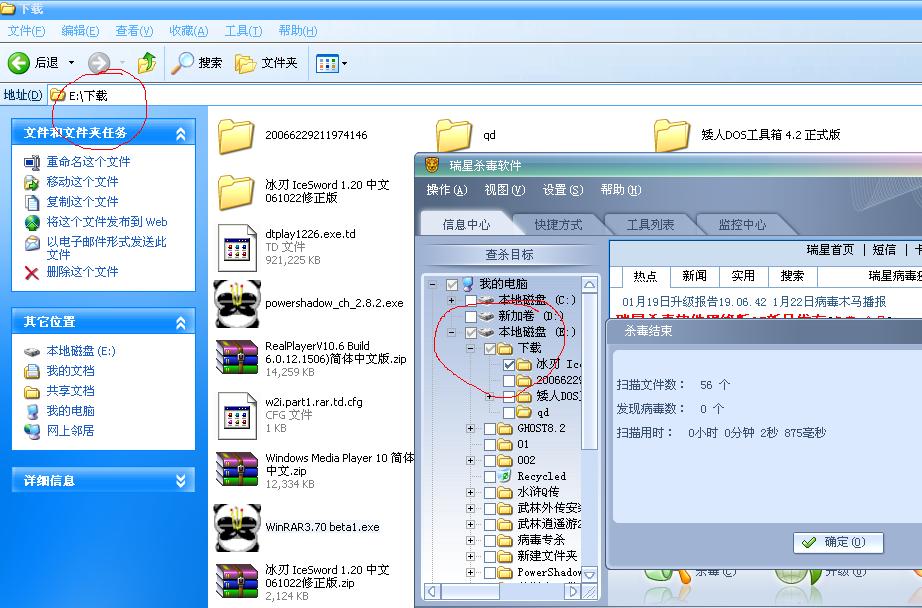Viewport: 922px width, 608px height.
Task: Open the Back button history dropdown arrow
Action: click(x=72, y=62)
